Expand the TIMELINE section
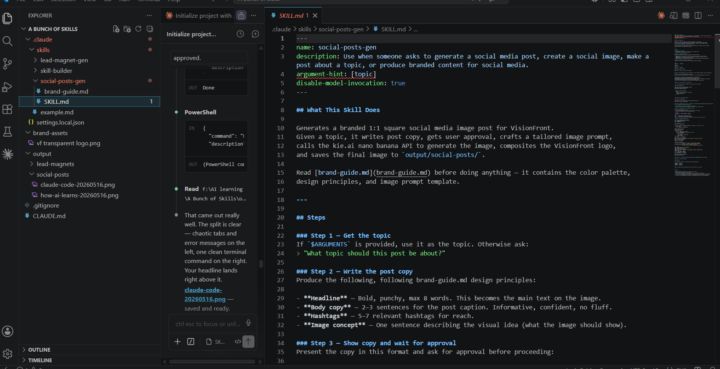 pyautogui.click(x=90, y=360)
